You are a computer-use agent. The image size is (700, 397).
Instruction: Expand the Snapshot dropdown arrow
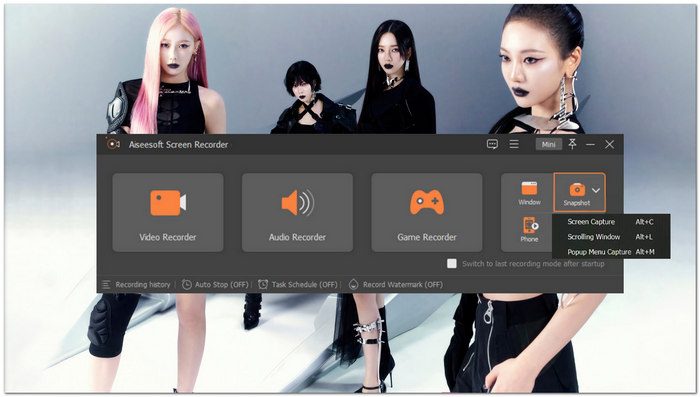pyautogui.click(x=596, y=190)
